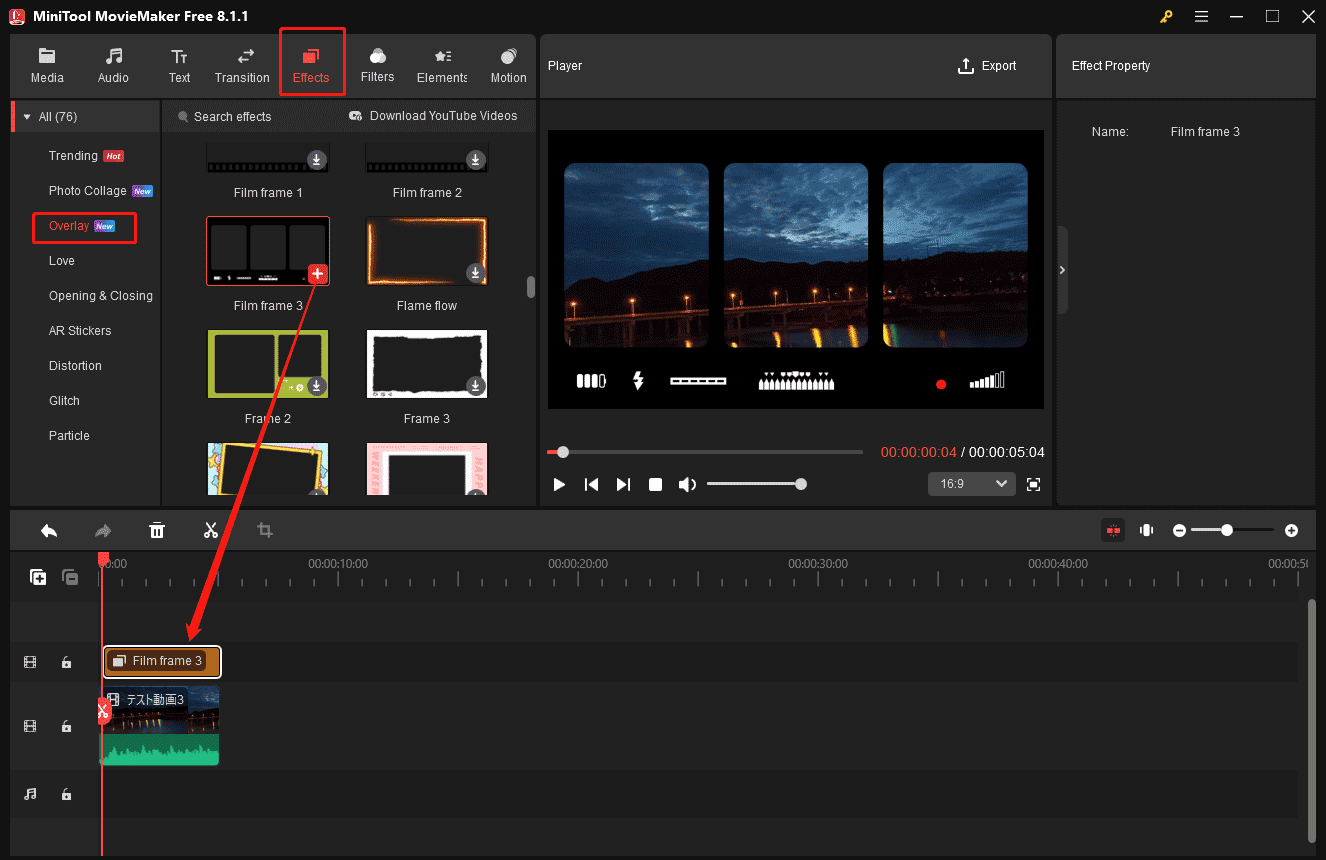
Task: Zoom out the timeline
Action: coord(1179,530)
